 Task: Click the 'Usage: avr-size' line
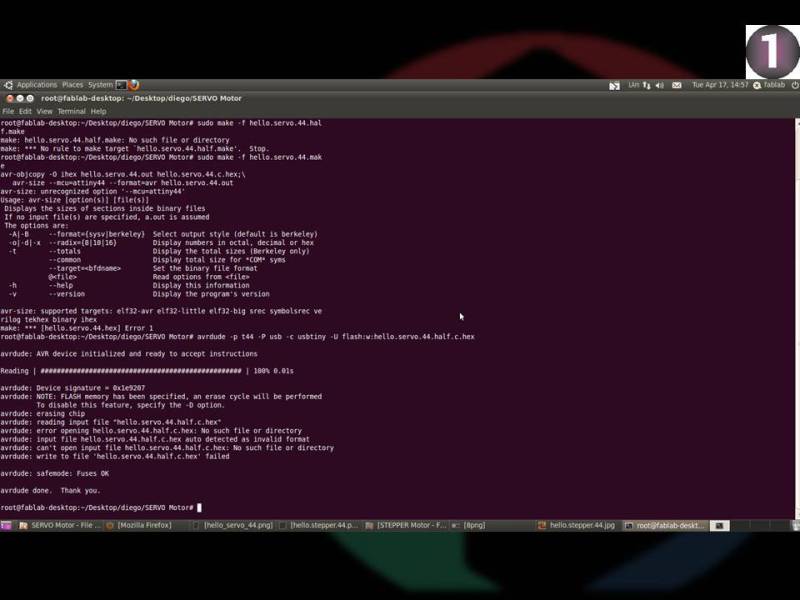75,200
